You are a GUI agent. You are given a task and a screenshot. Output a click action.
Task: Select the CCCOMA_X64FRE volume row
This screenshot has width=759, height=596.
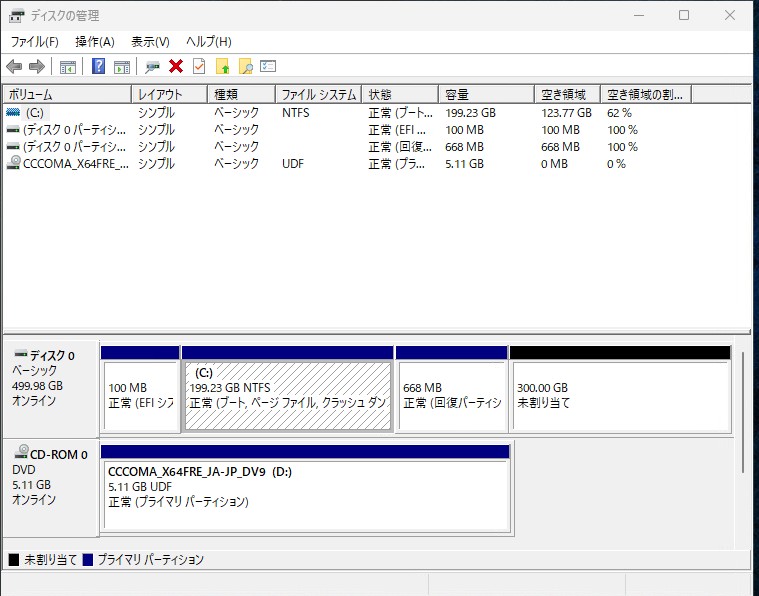[x=348, y=164]
